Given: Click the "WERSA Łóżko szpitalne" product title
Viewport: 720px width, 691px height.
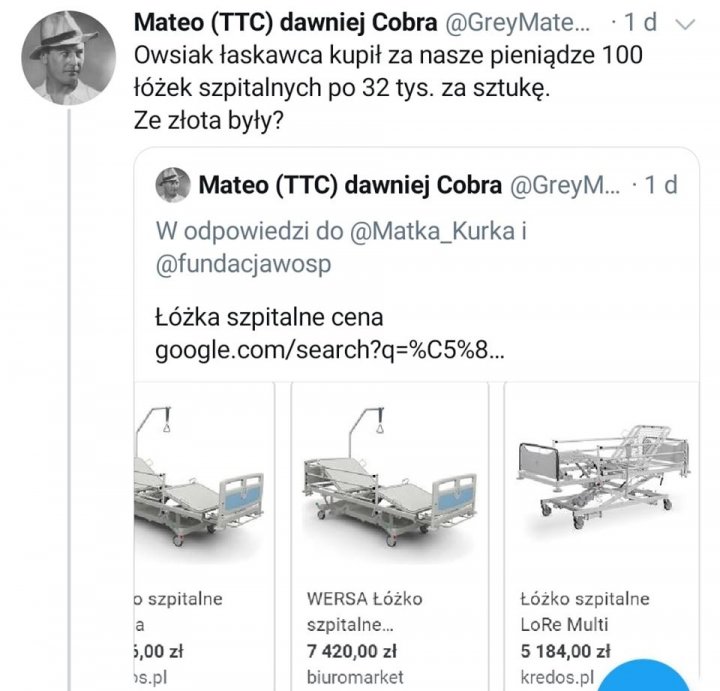Looking at the screenshot, I should (x=364, y=613).
